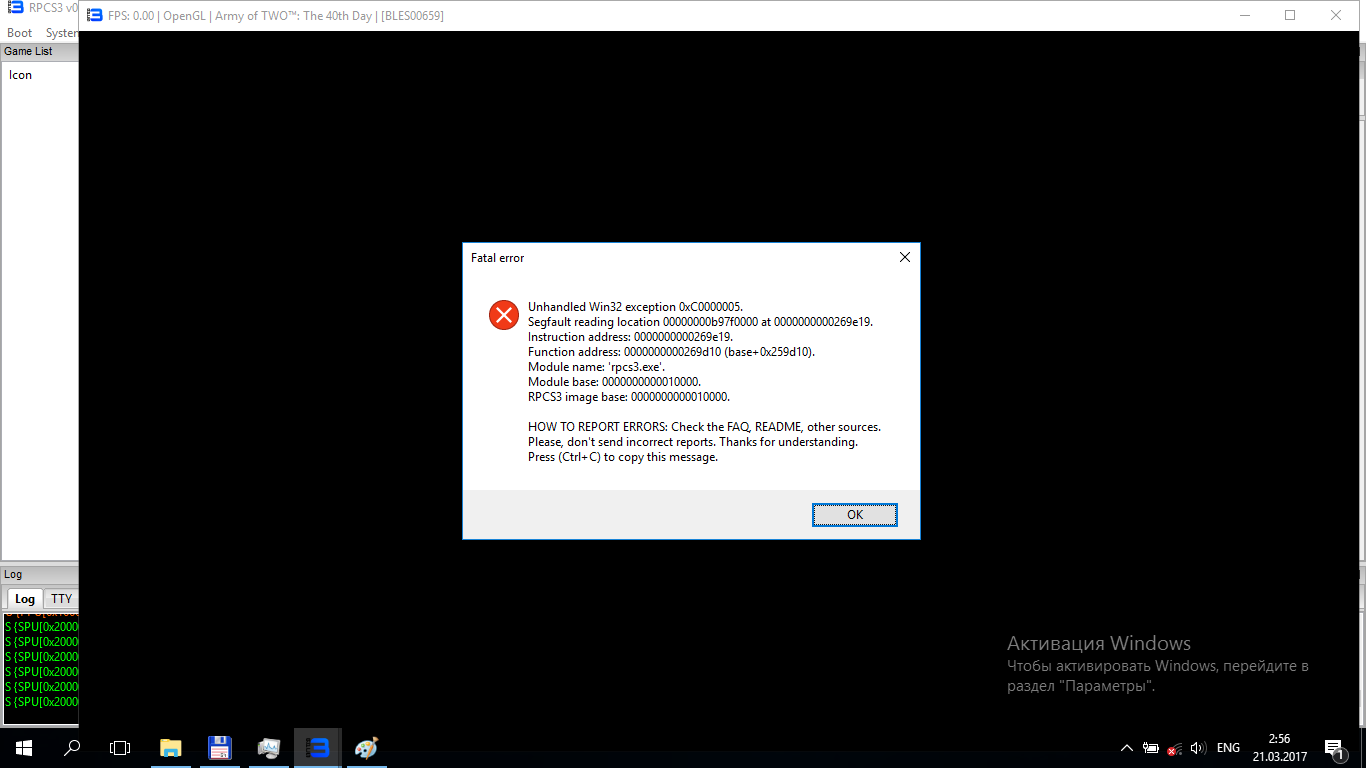The image size is (1366, 768).
Task: Show hidden system tray icons
Action: tap(1127, 748)
